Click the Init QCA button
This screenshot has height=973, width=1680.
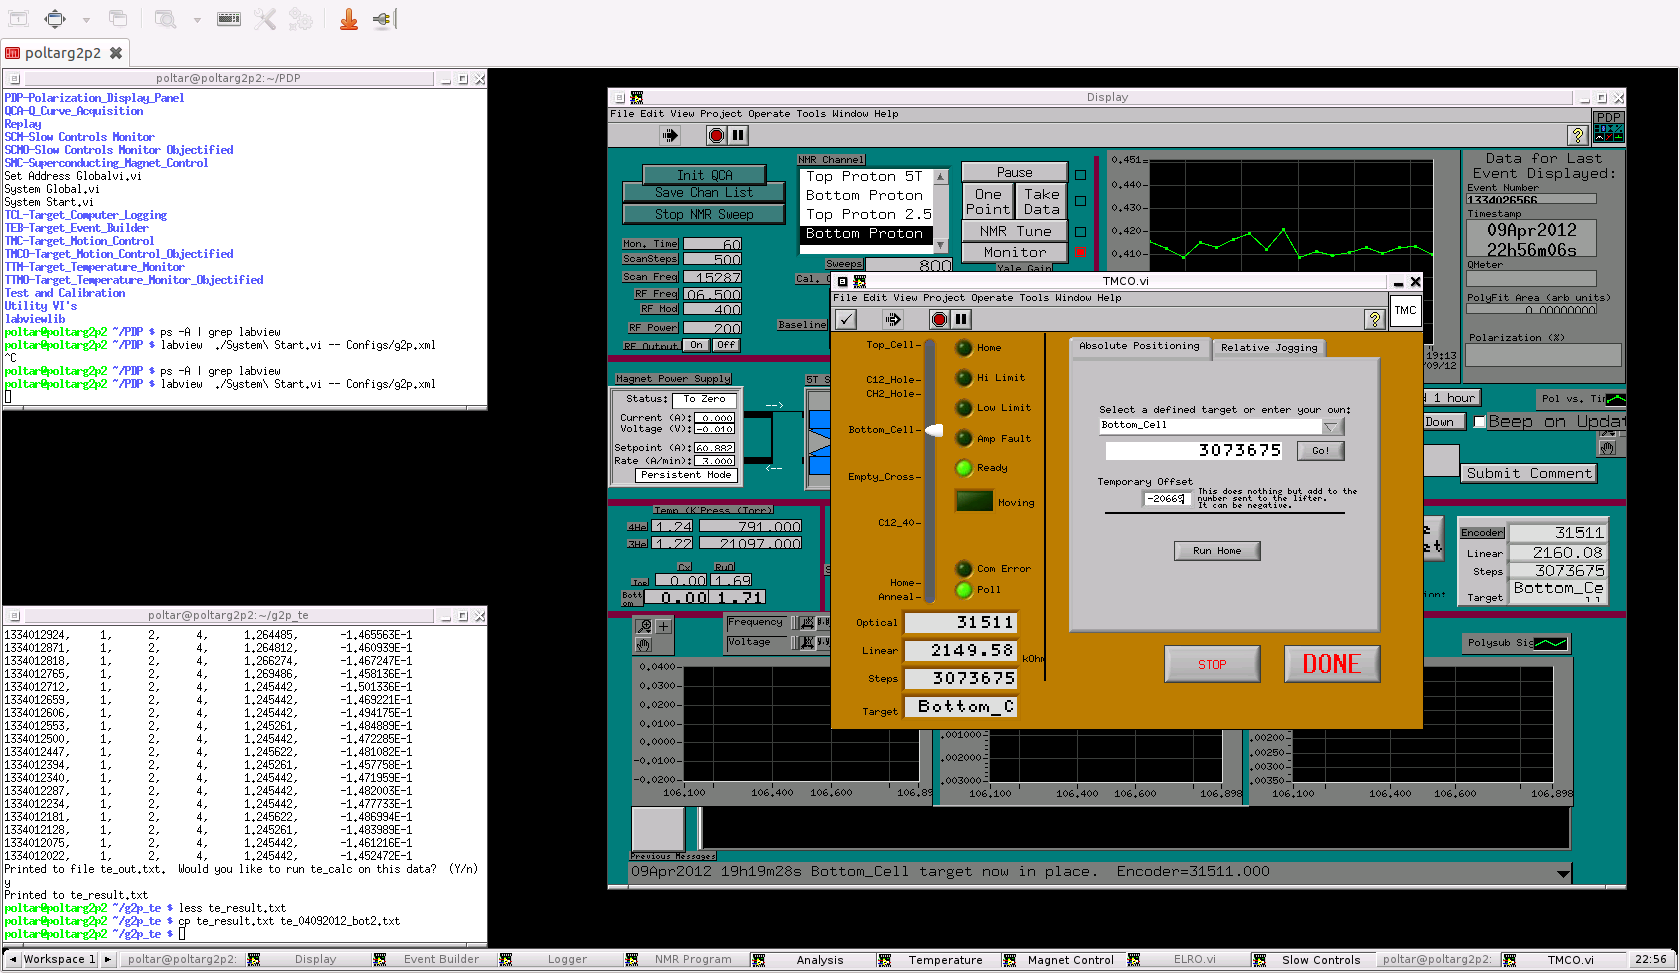click(704, 174)
